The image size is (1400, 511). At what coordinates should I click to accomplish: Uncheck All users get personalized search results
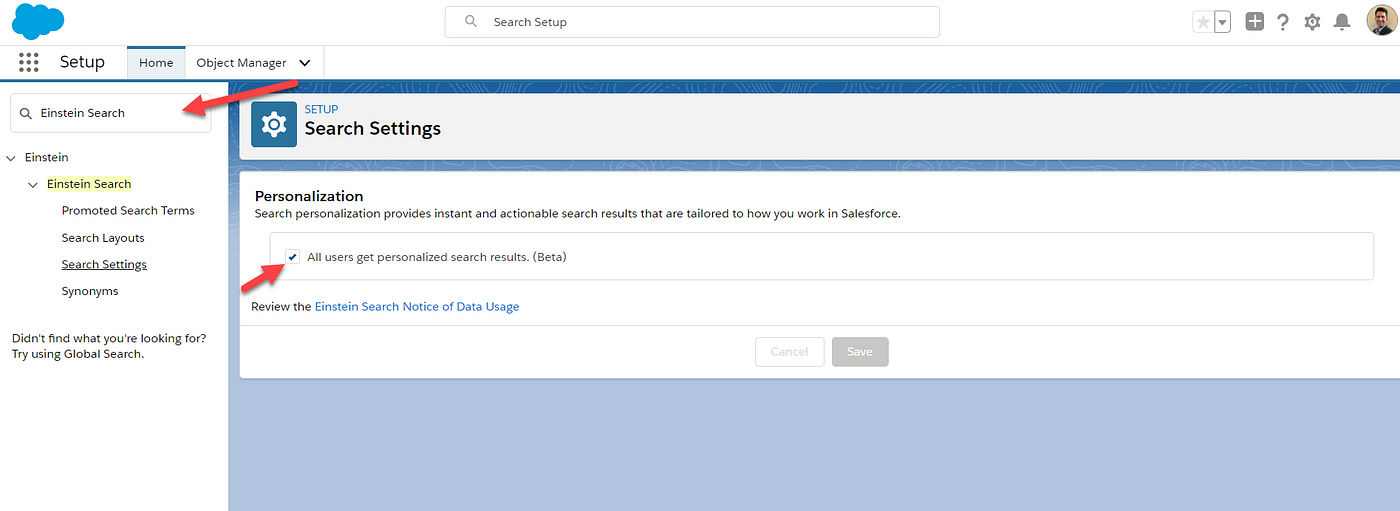(292, 257)
